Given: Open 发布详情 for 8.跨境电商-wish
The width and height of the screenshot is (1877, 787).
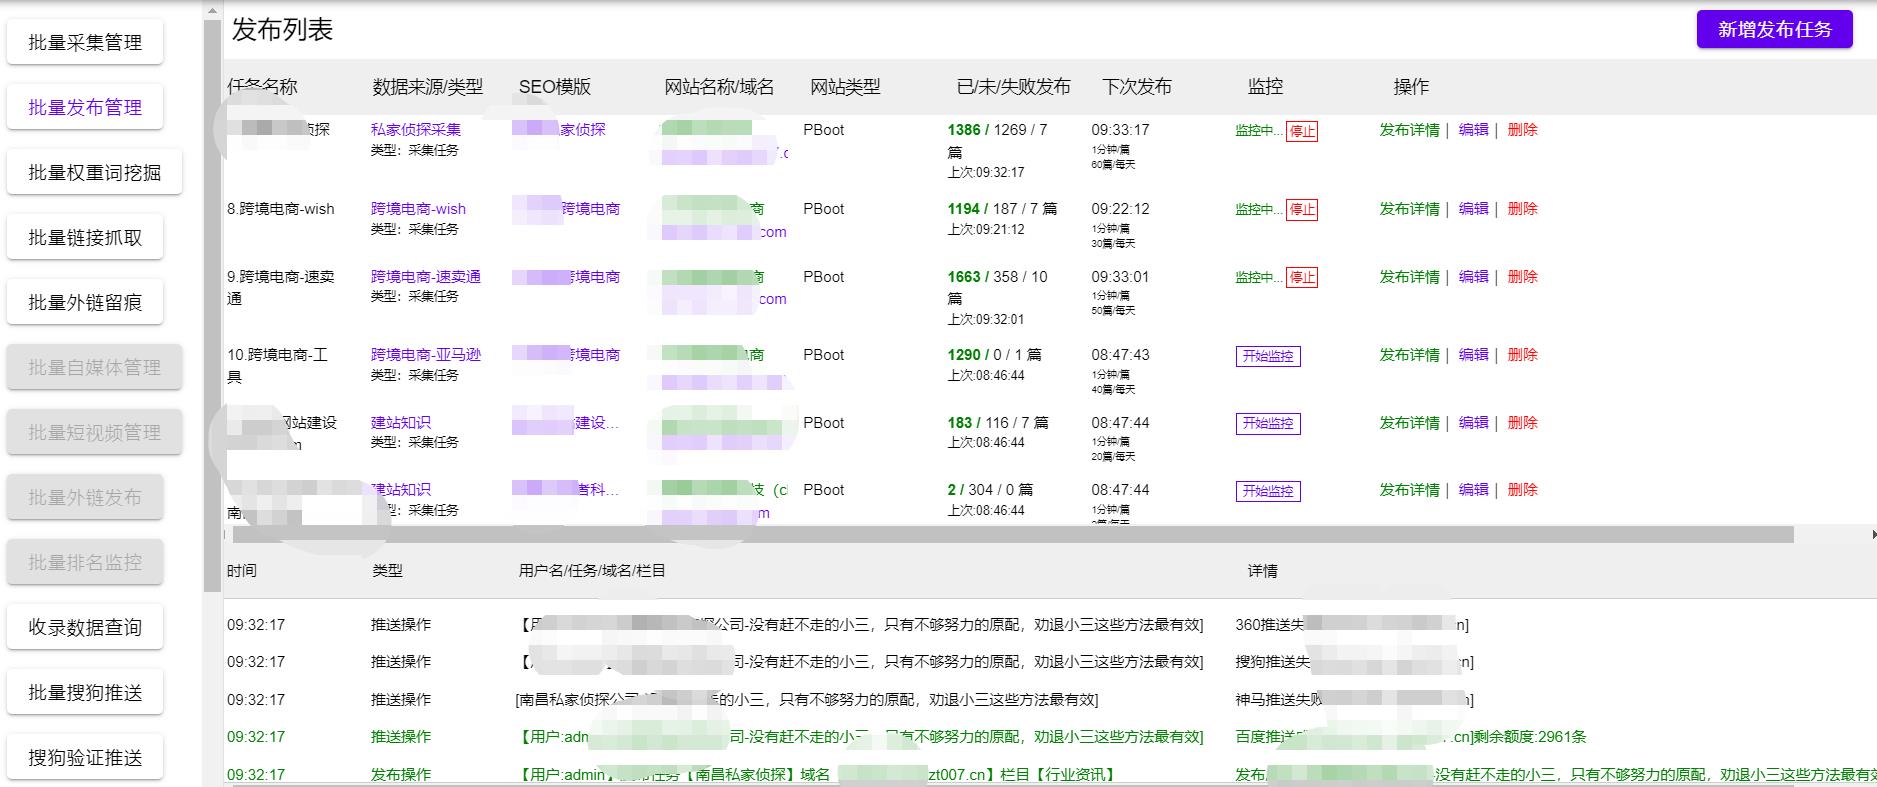Looking at the screenshot, I should [1409, 209].
